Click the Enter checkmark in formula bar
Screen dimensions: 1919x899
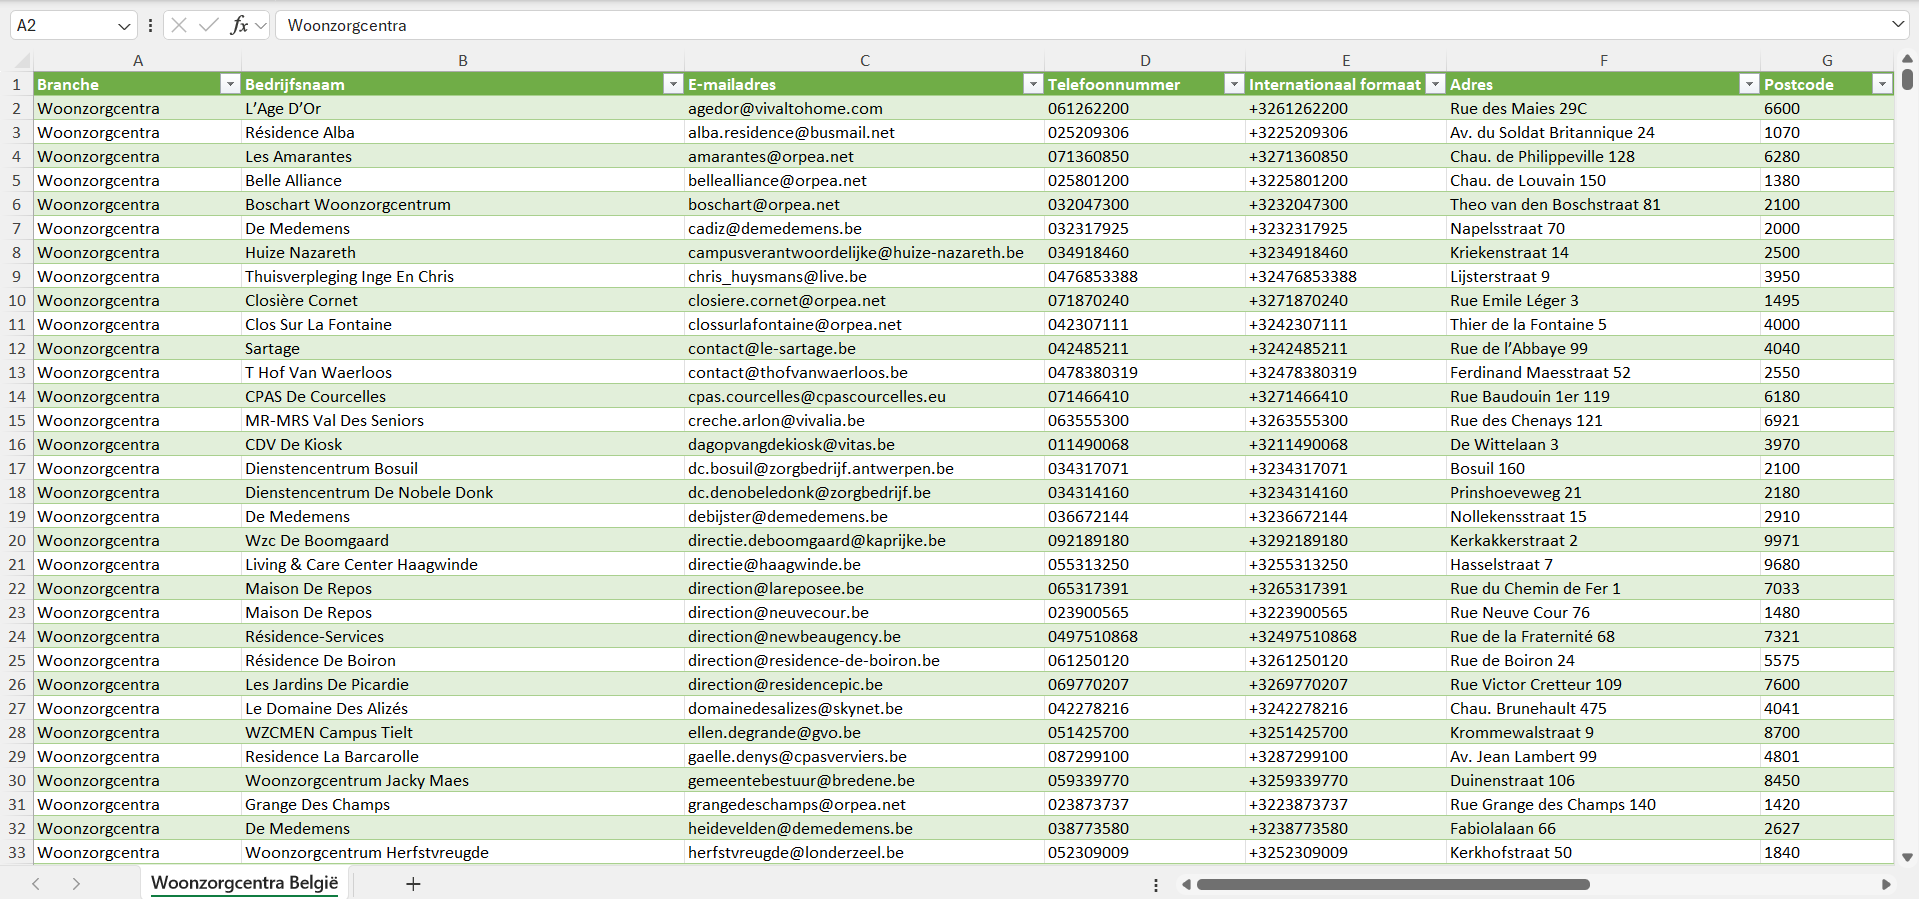click(208, 25)
